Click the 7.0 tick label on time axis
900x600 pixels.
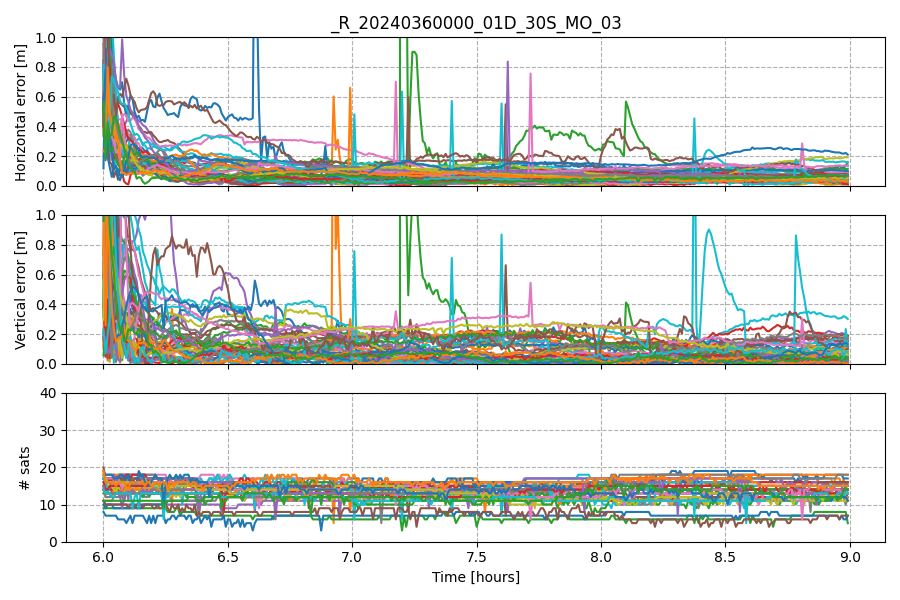(352, 558)
